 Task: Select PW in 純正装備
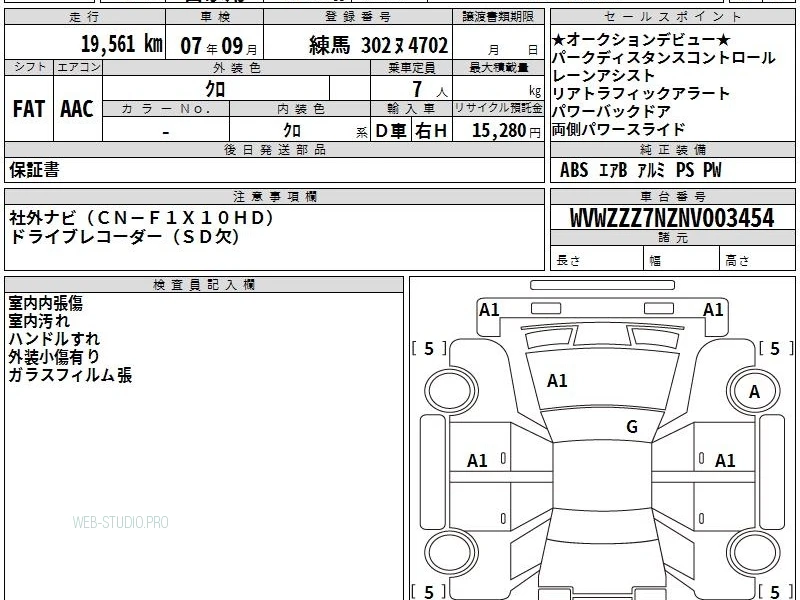[x=712, y=170]
